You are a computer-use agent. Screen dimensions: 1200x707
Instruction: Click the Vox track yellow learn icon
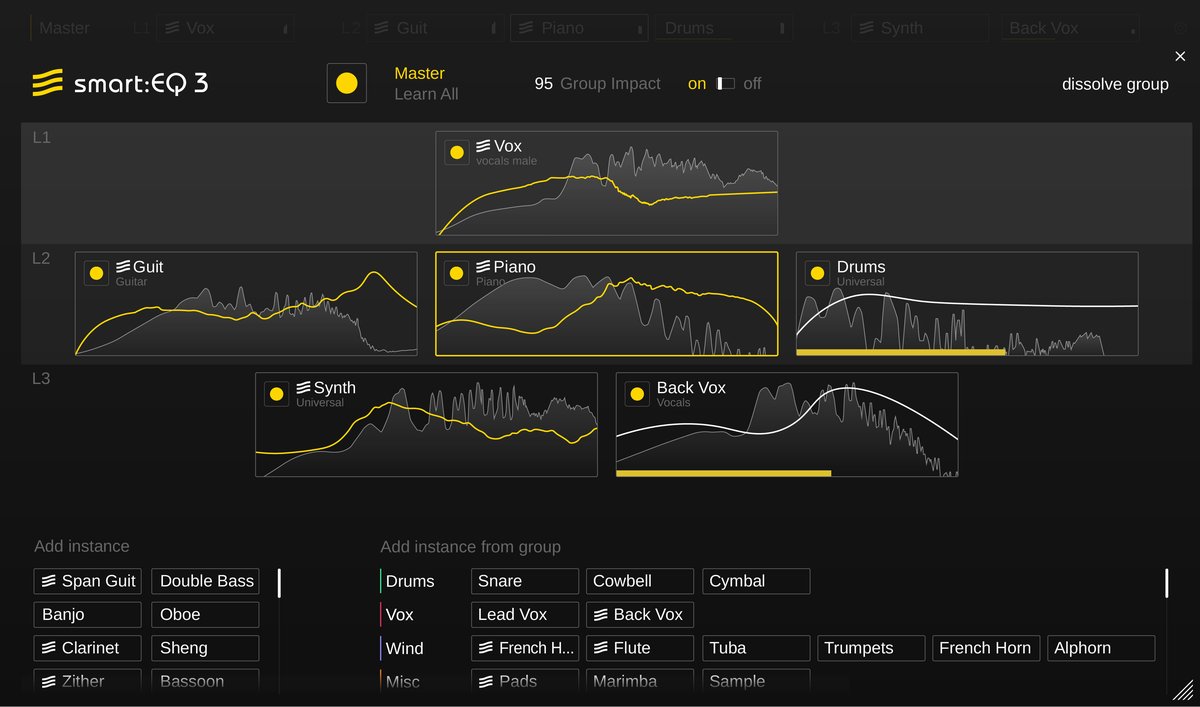pos(456,152)
